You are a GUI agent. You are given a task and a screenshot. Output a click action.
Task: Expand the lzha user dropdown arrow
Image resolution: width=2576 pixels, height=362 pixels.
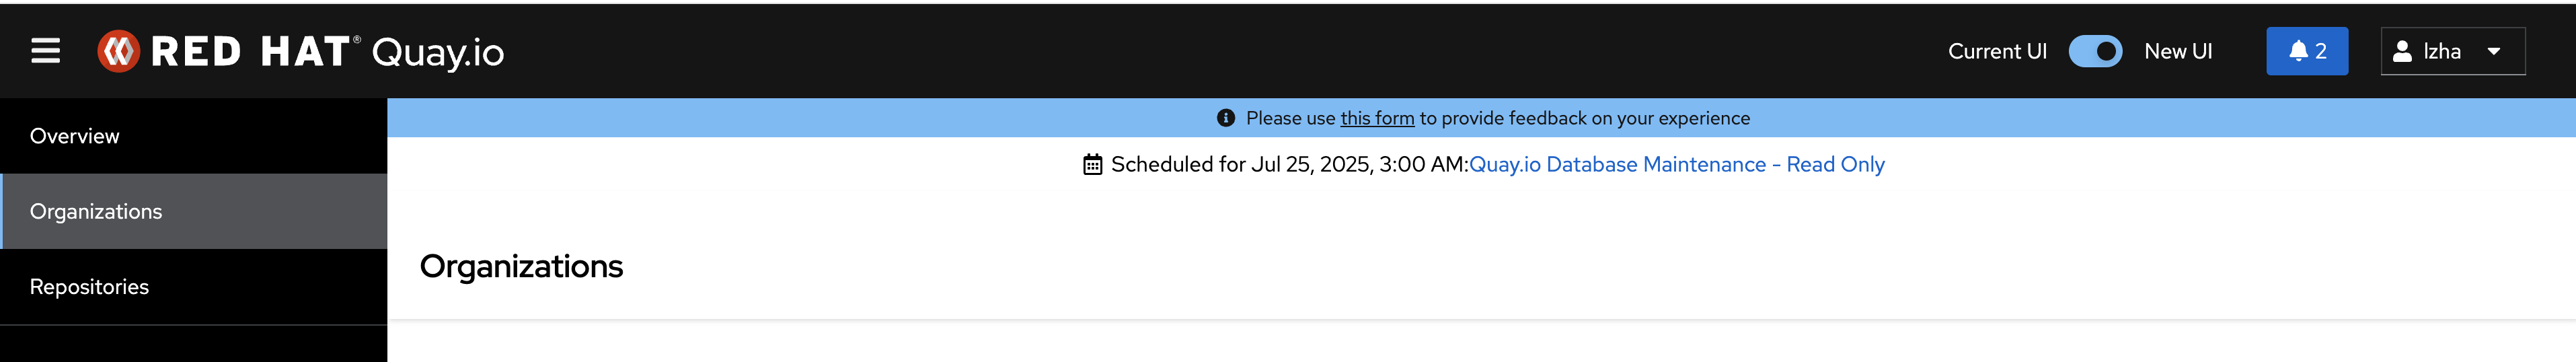point(2493,52)
